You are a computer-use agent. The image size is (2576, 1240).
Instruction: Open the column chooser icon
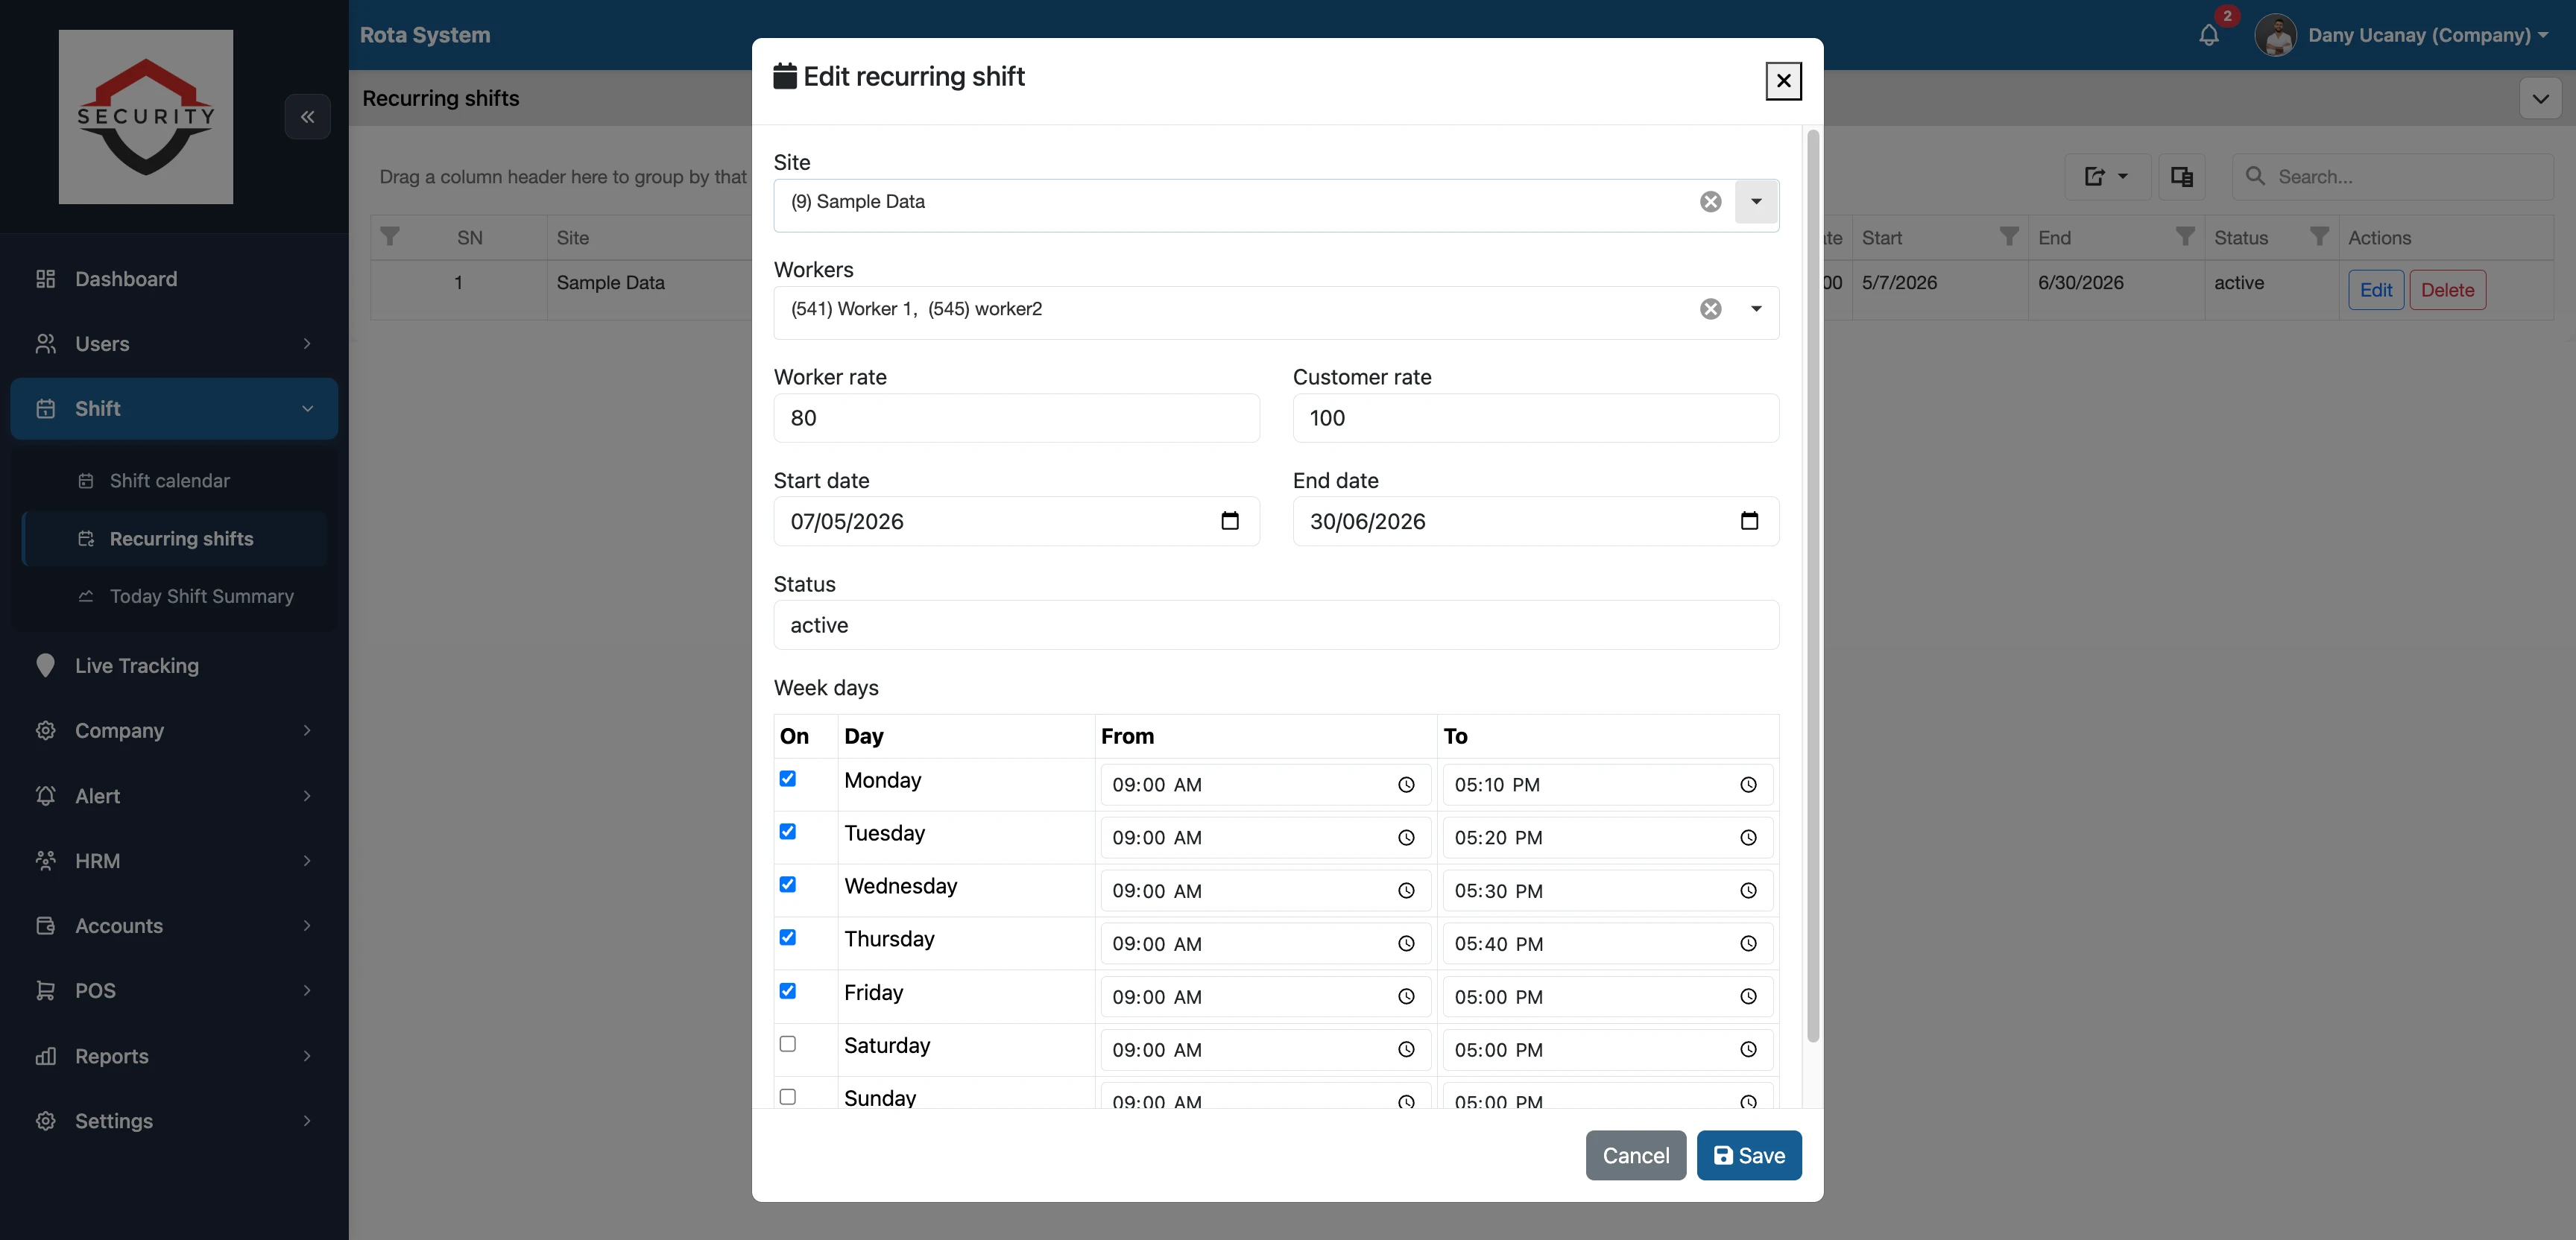(2182, 177)
